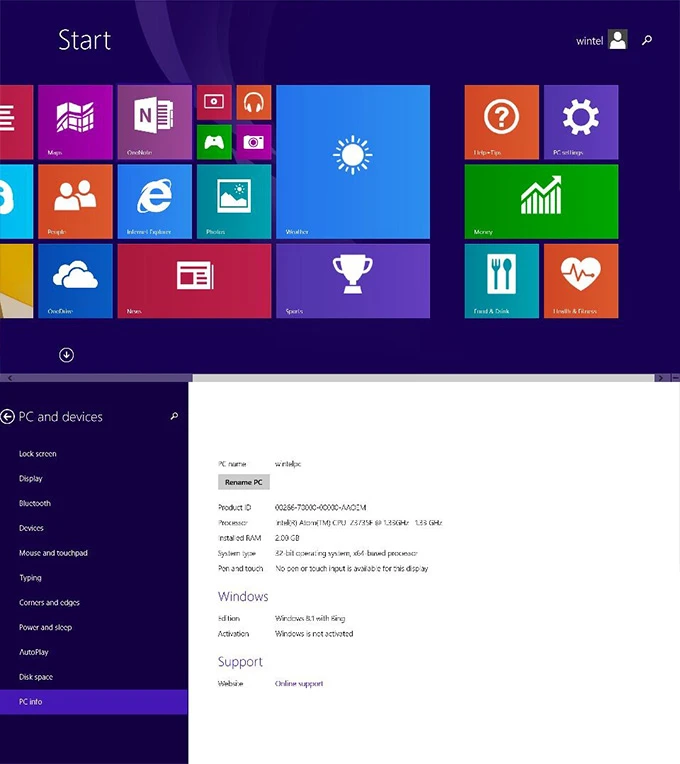Click the Windows 8.1 with Bing edition text
This screenshot has height=764, width=680.
coord(310,618)
